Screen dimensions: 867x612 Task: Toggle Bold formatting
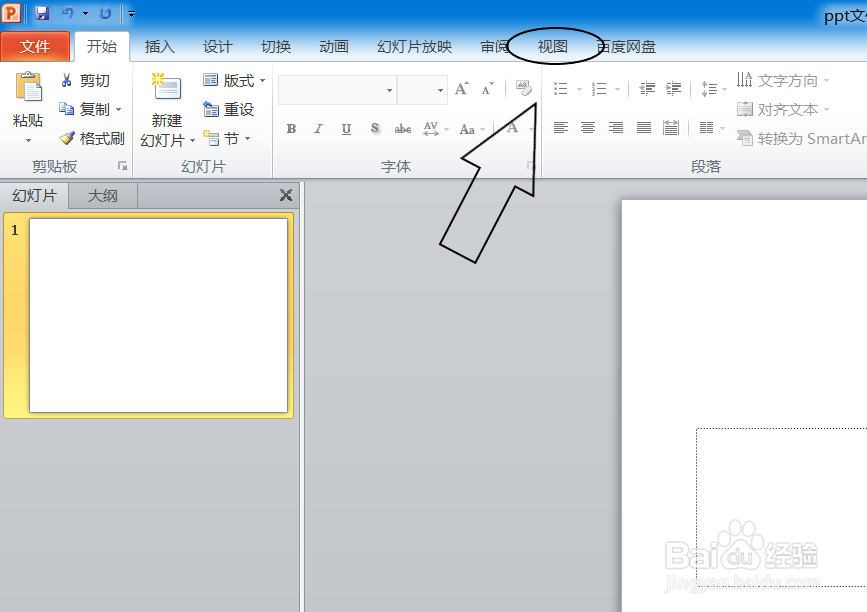(291, 129)
